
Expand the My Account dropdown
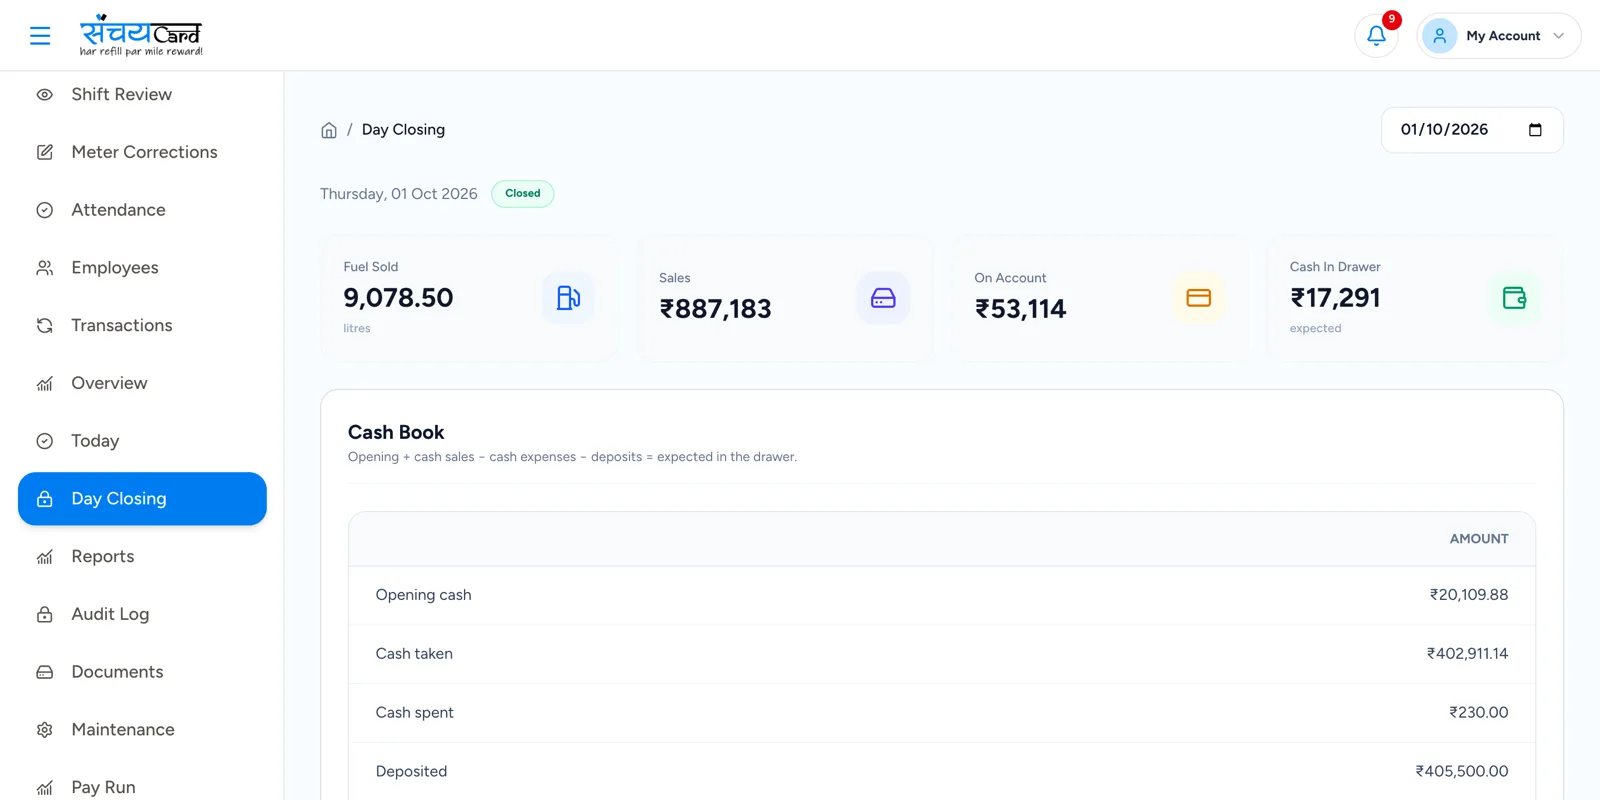tap(1499, 36)
